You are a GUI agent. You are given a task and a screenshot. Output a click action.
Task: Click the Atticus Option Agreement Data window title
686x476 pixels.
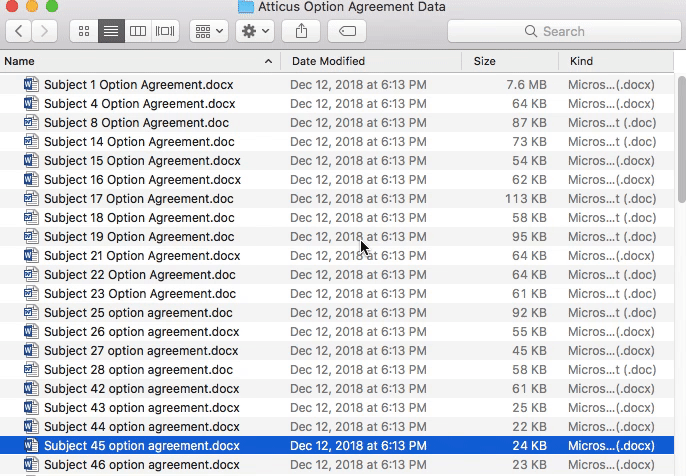click(x=352, y=7)
